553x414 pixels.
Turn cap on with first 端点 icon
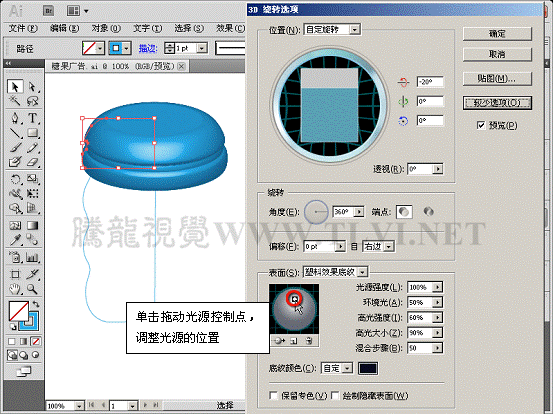404,212
